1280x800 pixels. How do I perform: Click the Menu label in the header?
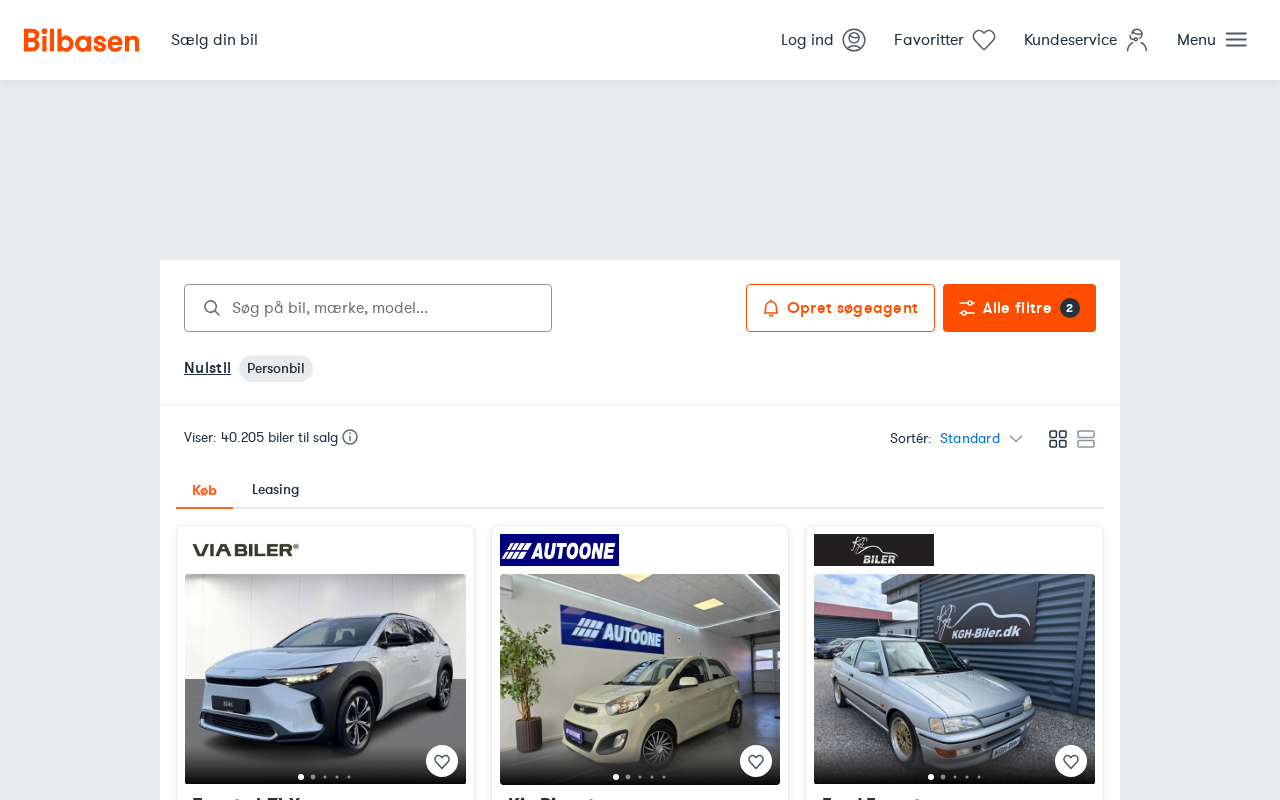(1196, 40)
